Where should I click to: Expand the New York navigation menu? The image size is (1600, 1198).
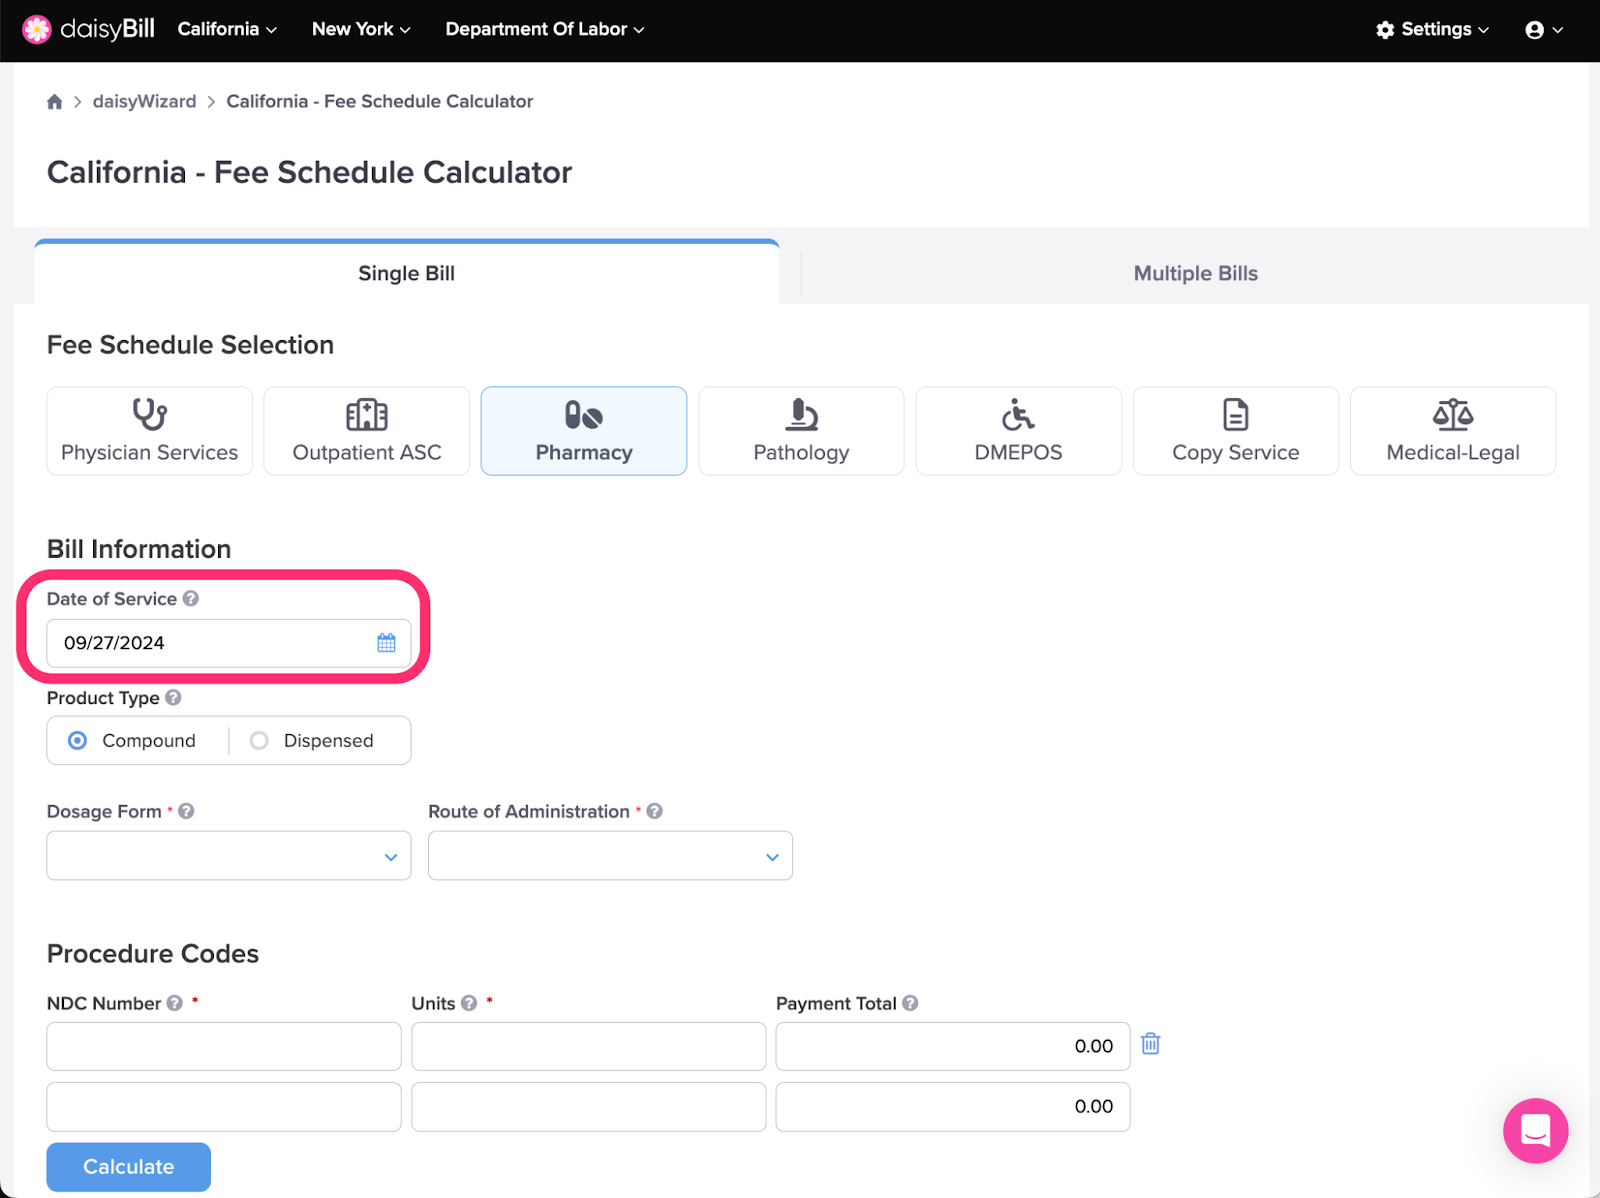[361, 30]
